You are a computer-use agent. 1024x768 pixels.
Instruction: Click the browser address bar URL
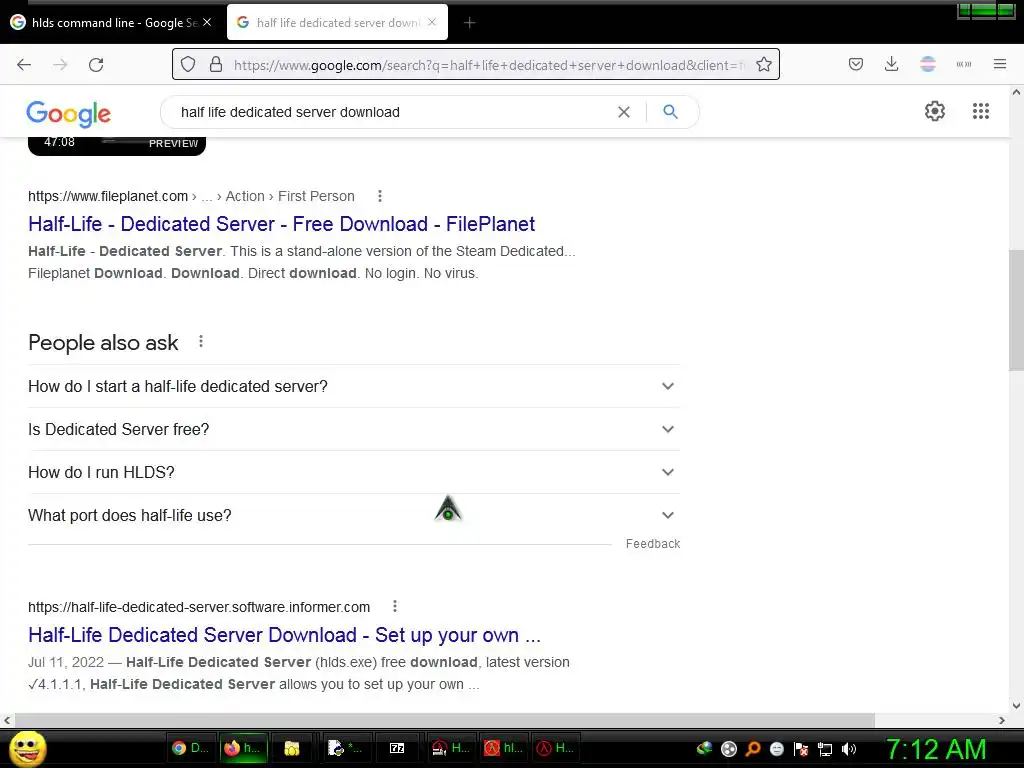(x=490, y=65)
